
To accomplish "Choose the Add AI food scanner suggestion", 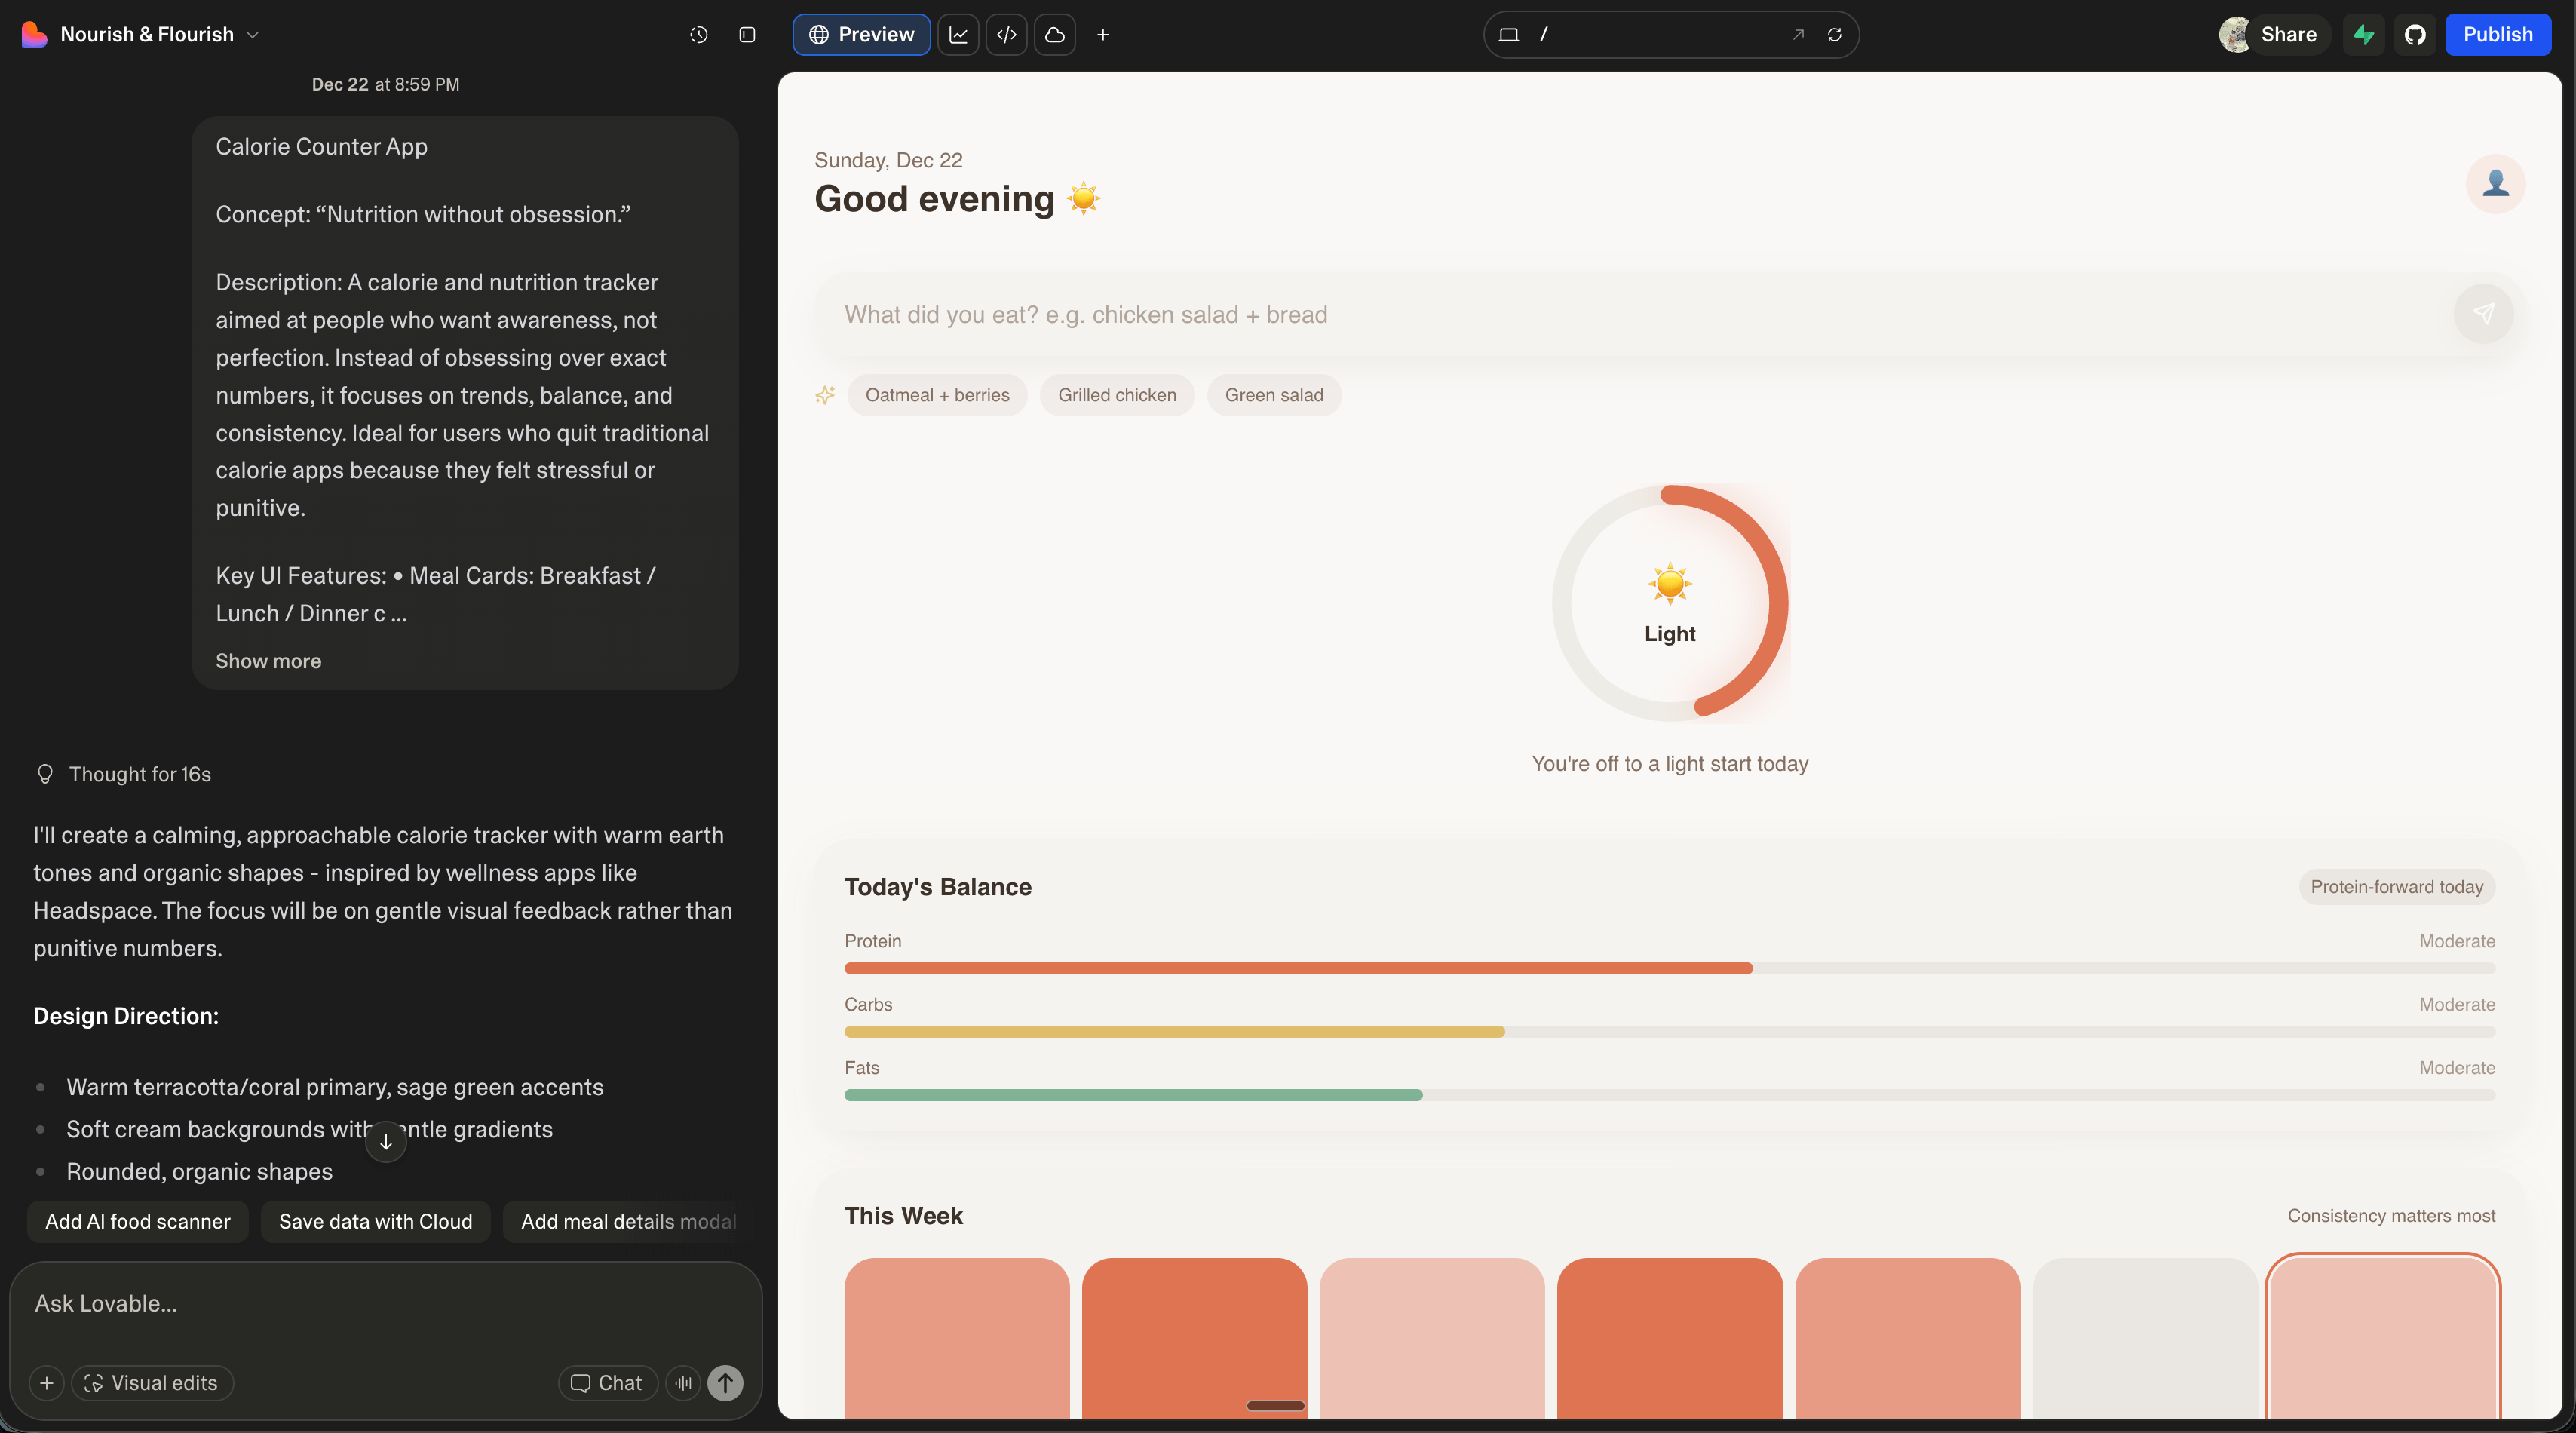I will 137,1222.
